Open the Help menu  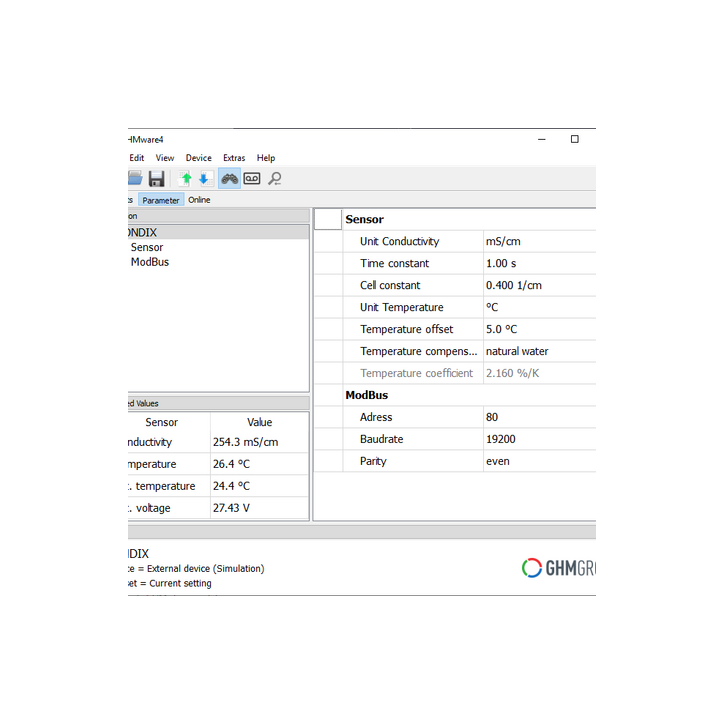pyautogui.click(x=266, y=158)
